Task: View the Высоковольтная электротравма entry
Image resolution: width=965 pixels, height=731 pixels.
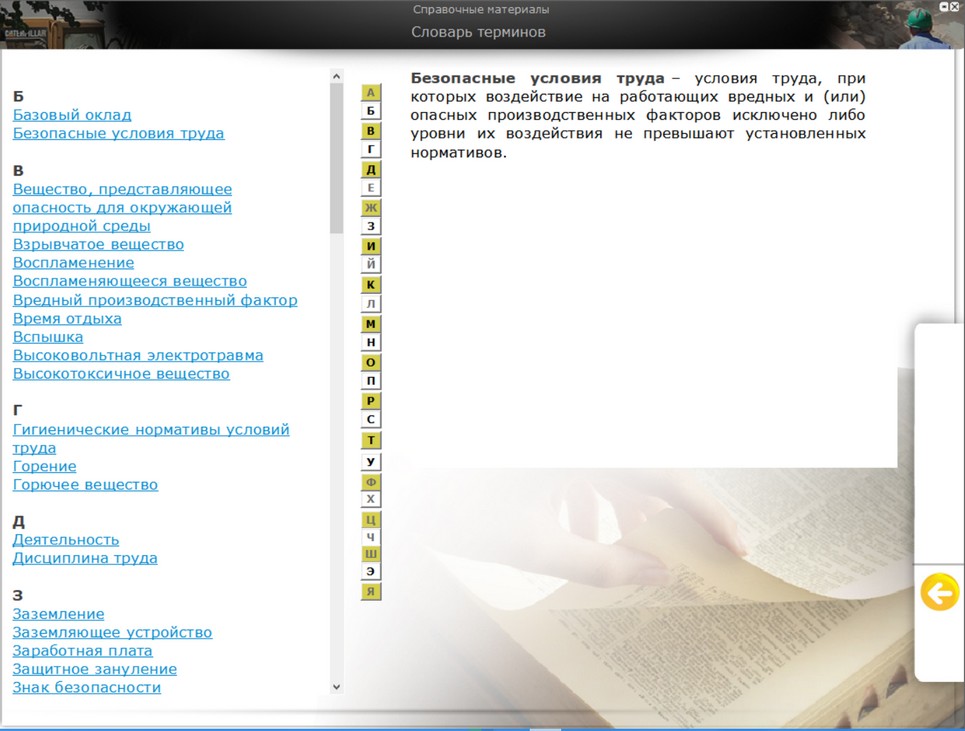Action: click(138, 355)
